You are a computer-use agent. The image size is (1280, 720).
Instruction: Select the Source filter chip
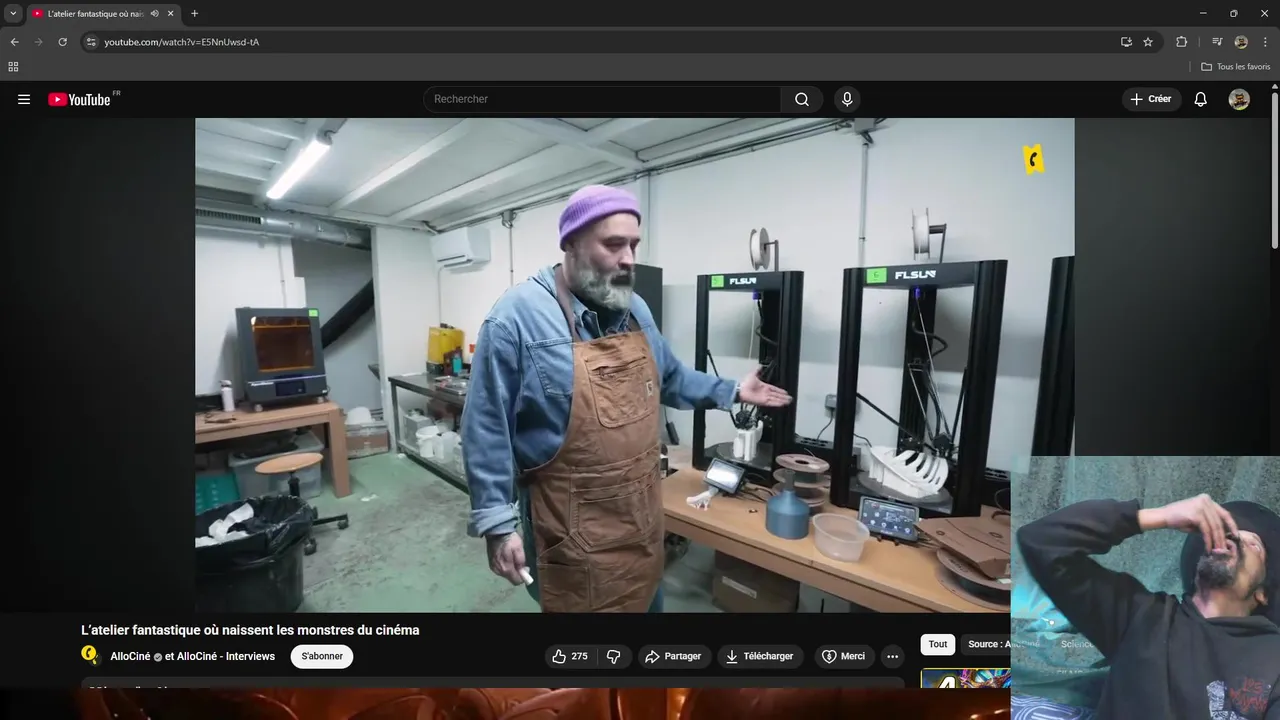coord(988,644)
